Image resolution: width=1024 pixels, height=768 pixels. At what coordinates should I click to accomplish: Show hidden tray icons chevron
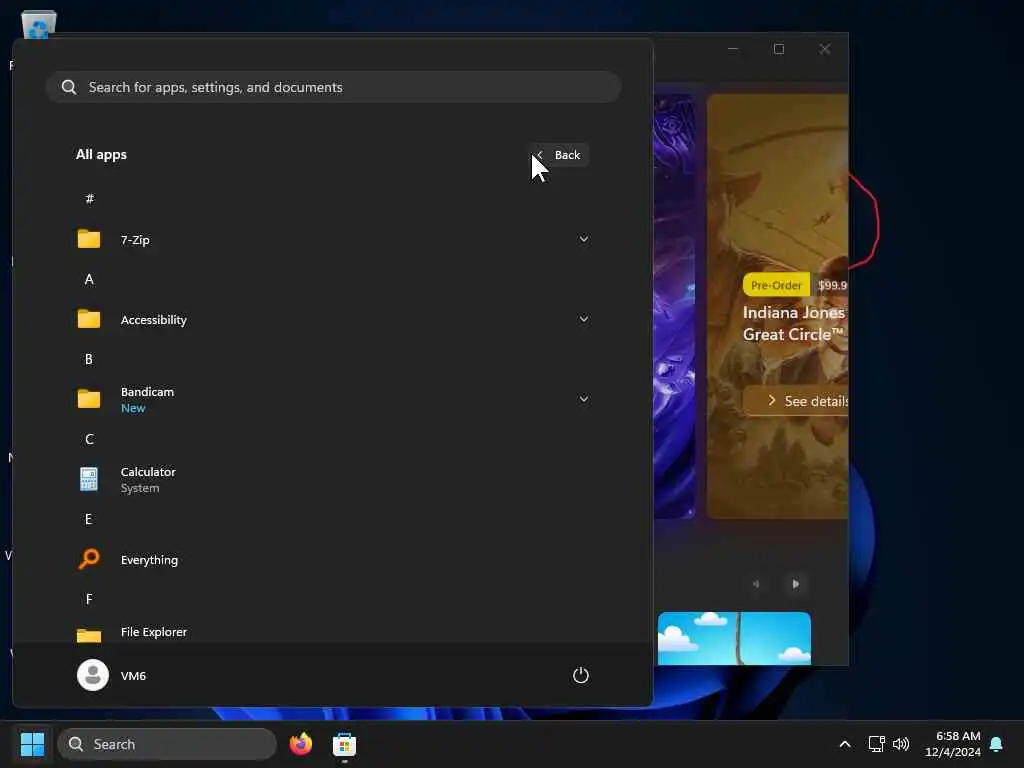click(844, 744)
